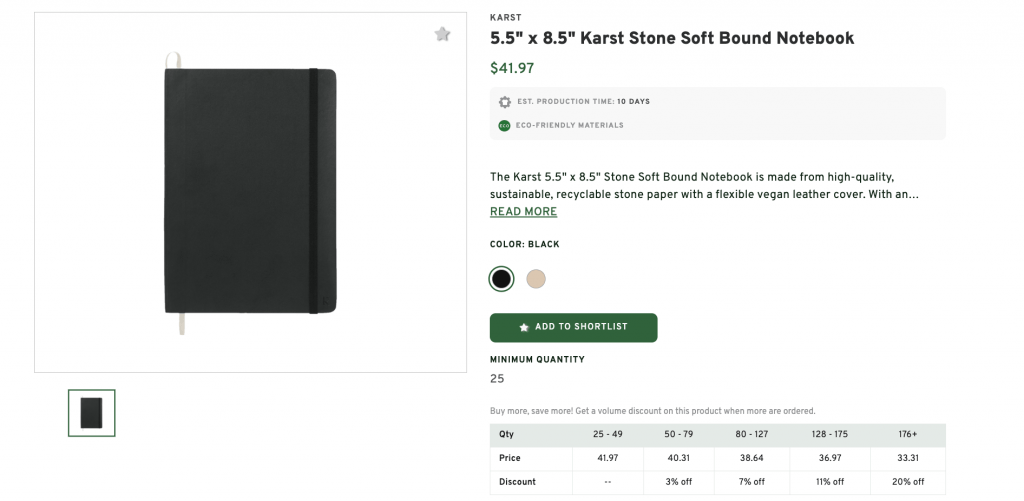Click the main black notebook product image

(x=250, y=192)
